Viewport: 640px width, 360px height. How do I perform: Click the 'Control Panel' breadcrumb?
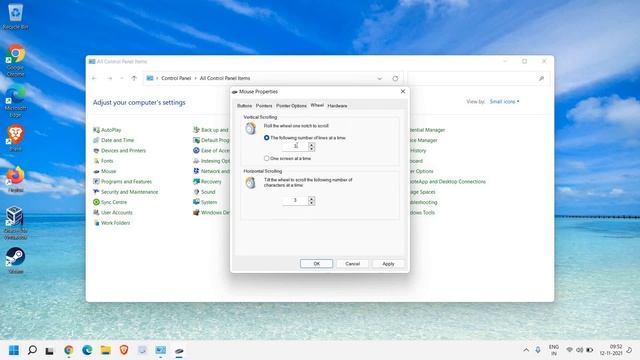click(x=176, y=78)
